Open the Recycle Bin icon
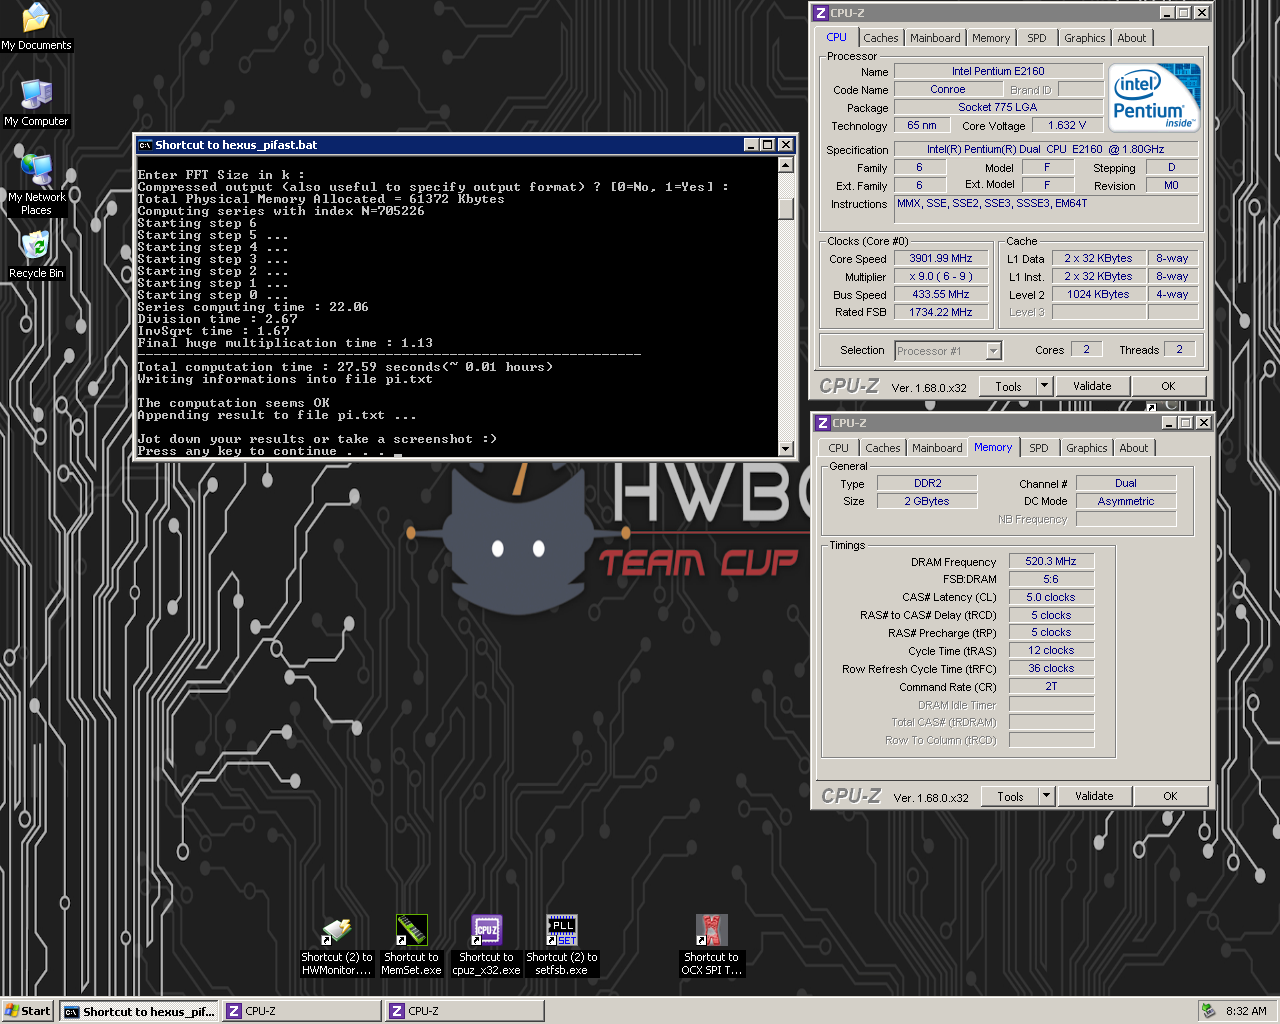The image size is (1280, 1024). [x=36, y=255]
